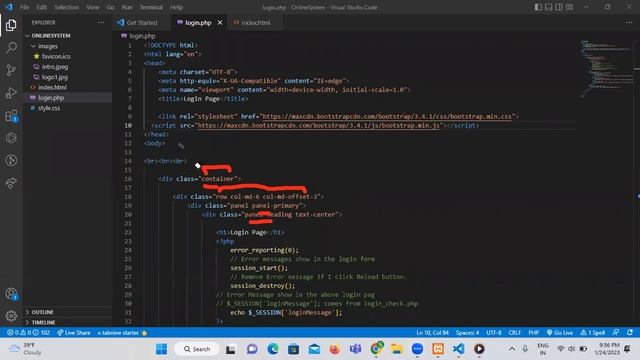Open notifications bell in status bar

click(630, 333)
